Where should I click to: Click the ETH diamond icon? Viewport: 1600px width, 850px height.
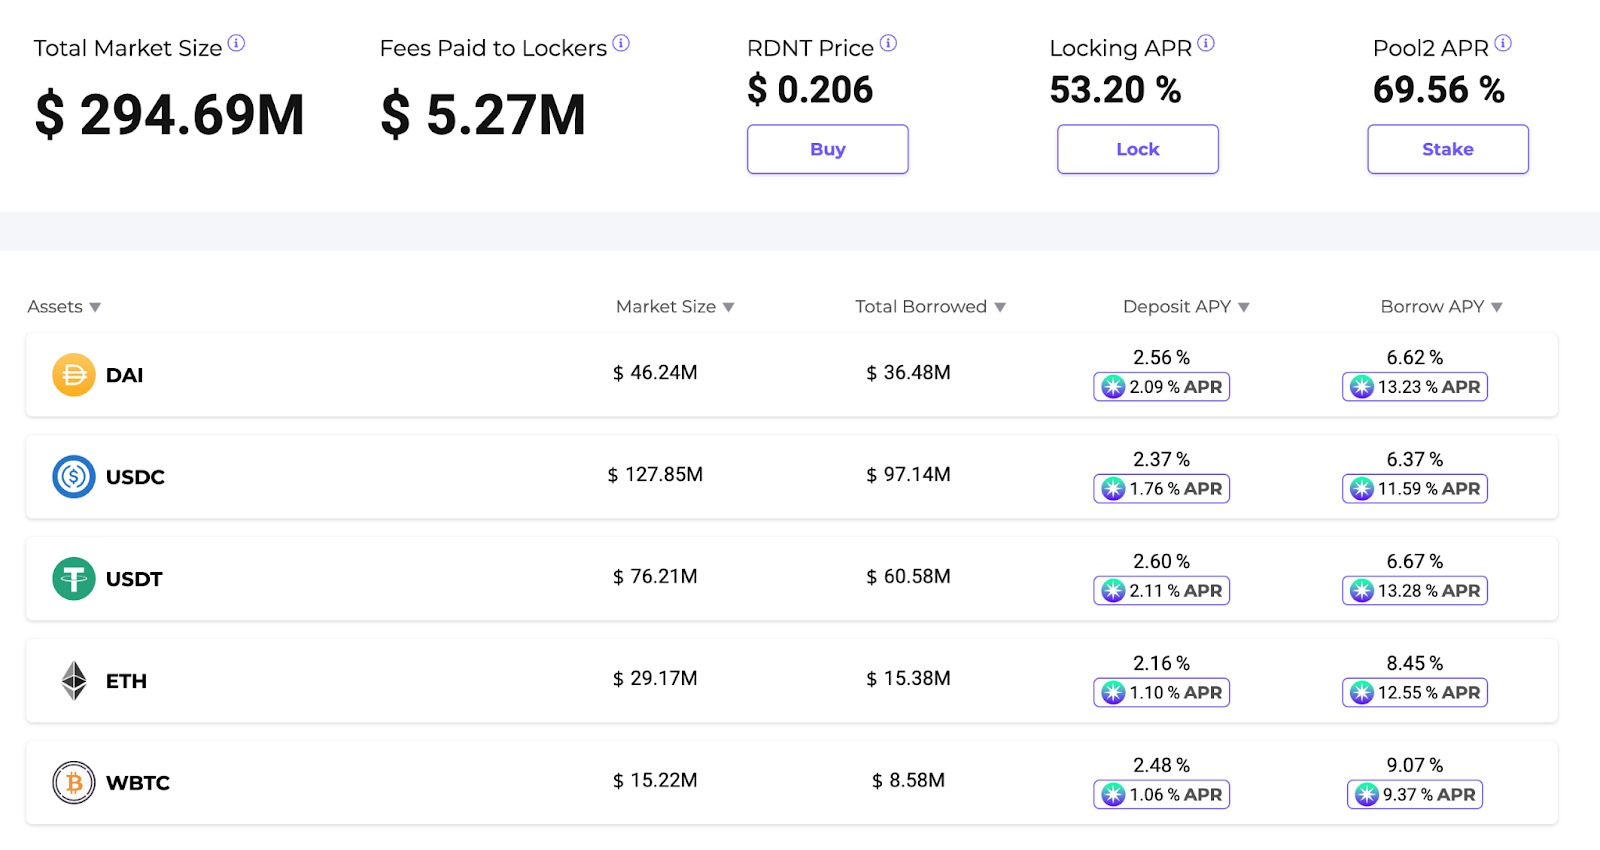coord(74,681)
